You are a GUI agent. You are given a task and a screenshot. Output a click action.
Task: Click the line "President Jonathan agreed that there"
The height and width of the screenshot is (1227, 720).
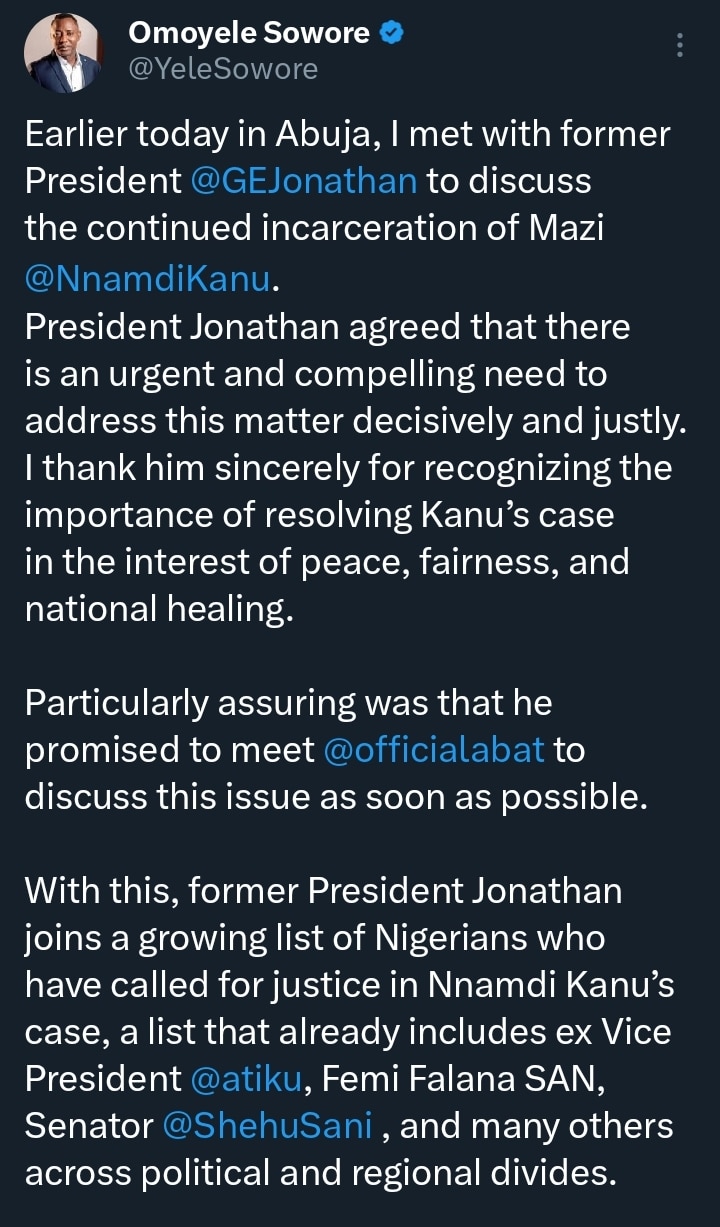tap(327, 327)
